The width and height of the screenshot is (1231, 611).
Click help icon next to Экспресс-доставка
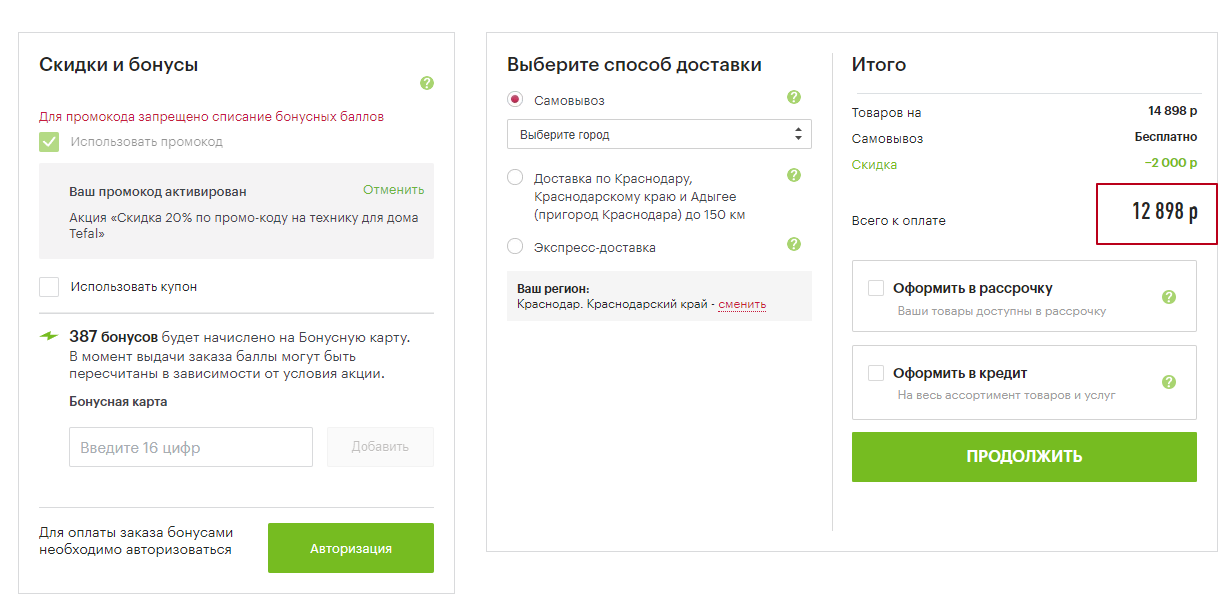794,244
